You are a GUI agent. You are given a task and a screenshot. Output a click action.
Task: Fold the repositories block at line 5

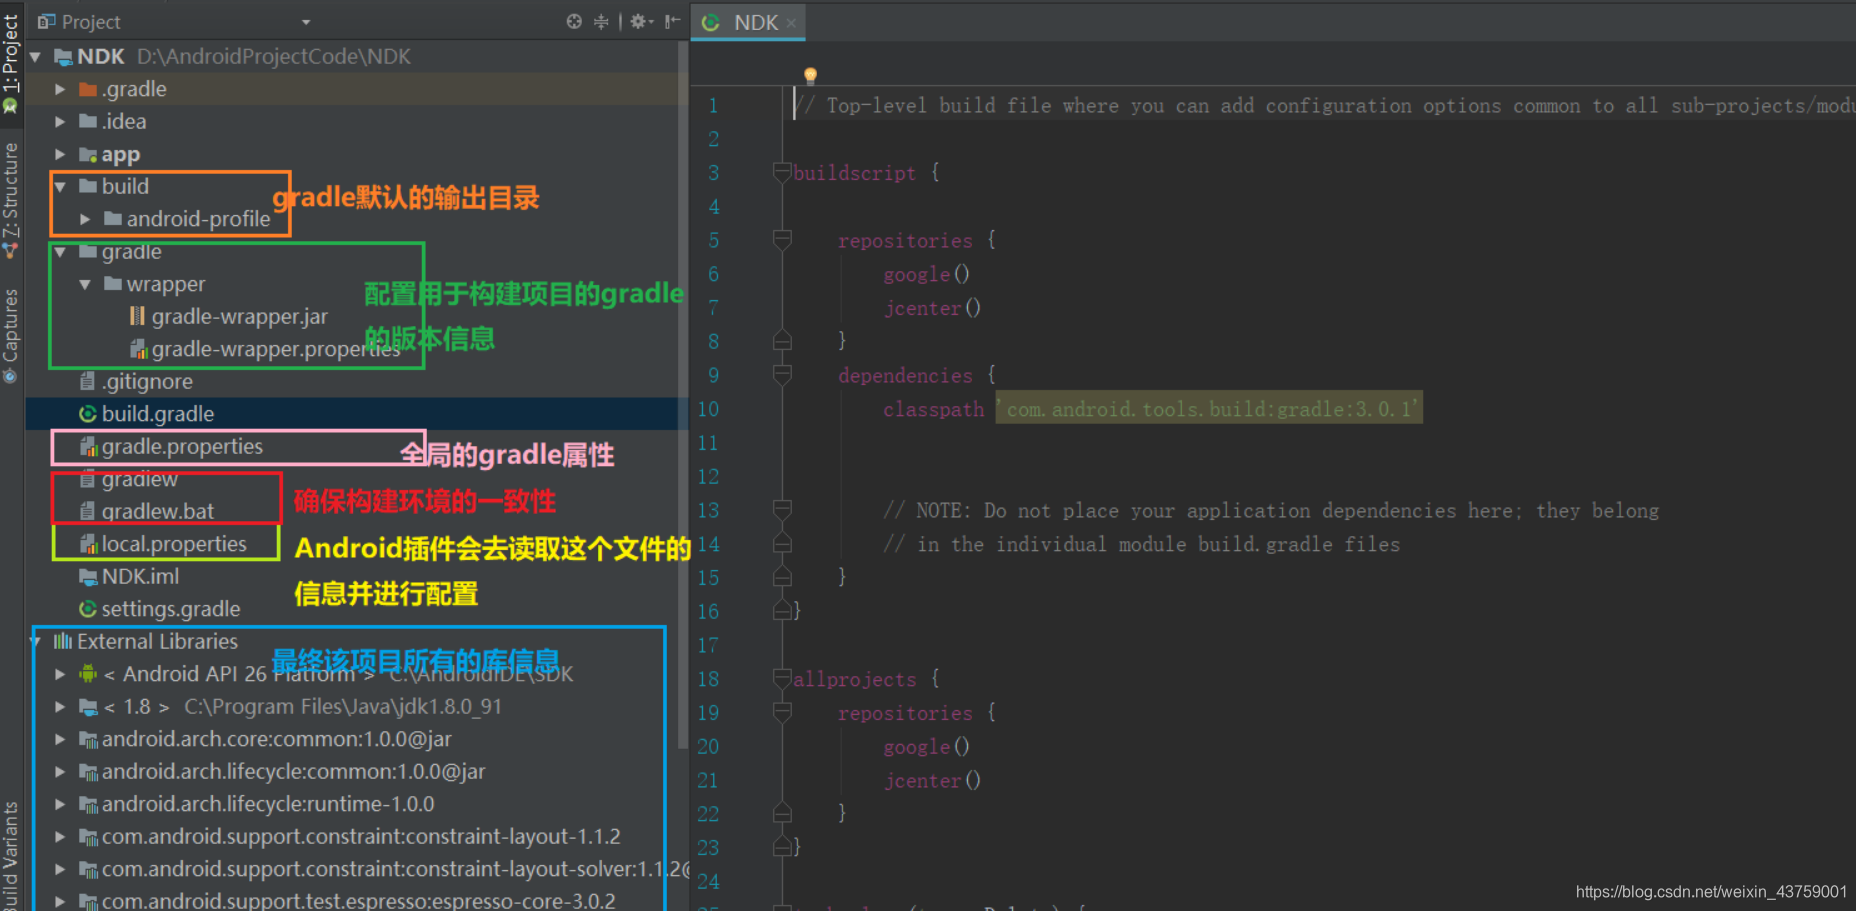coord(782,240)
